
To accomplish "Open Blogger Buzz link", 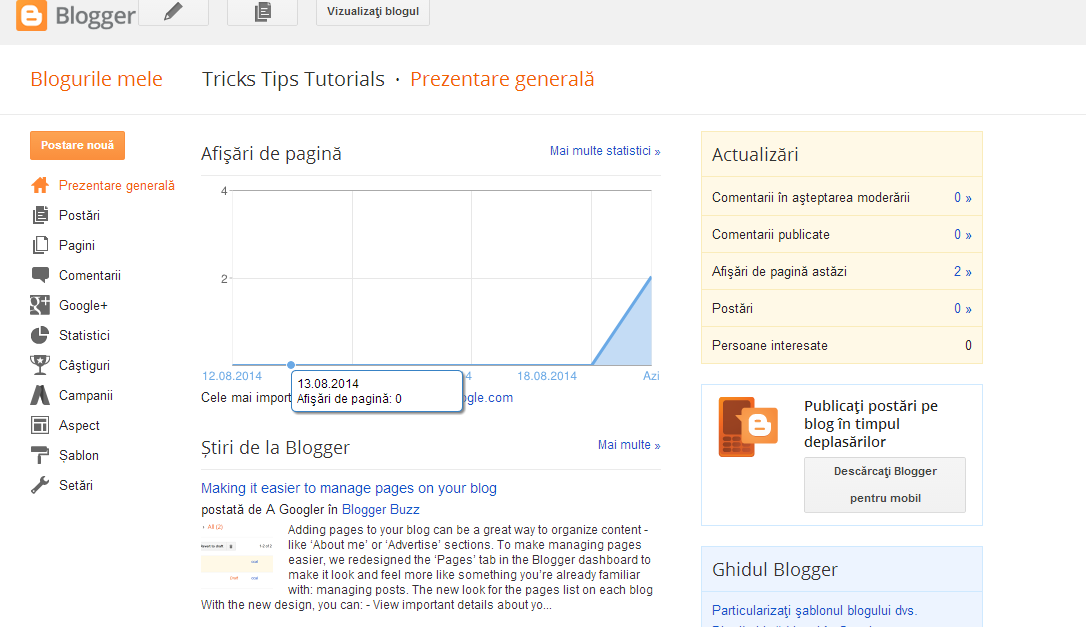I will pyautogui.click(x=381, y=510).
